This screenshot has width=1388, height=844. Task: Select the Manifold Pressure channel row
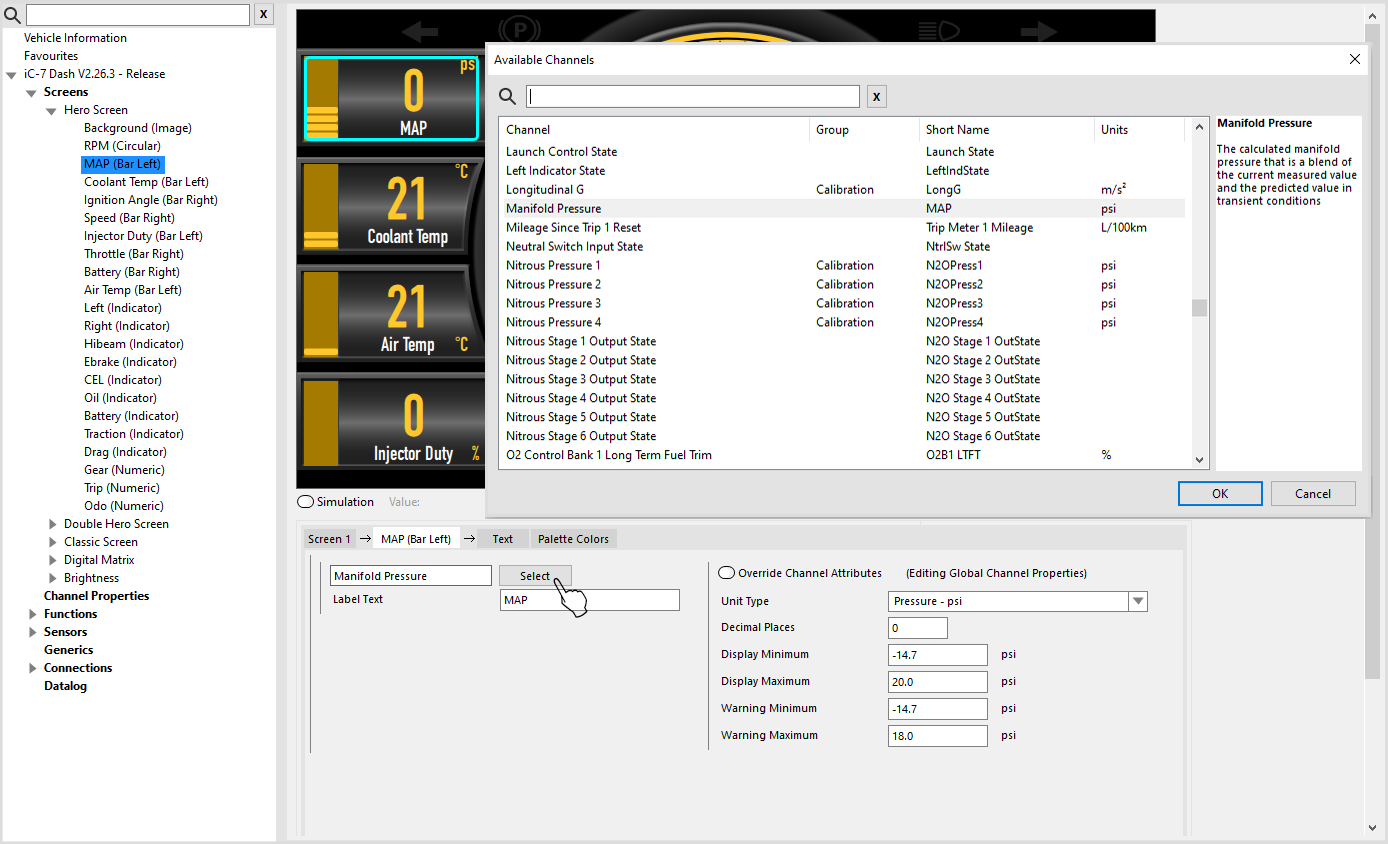coord(842,209)
